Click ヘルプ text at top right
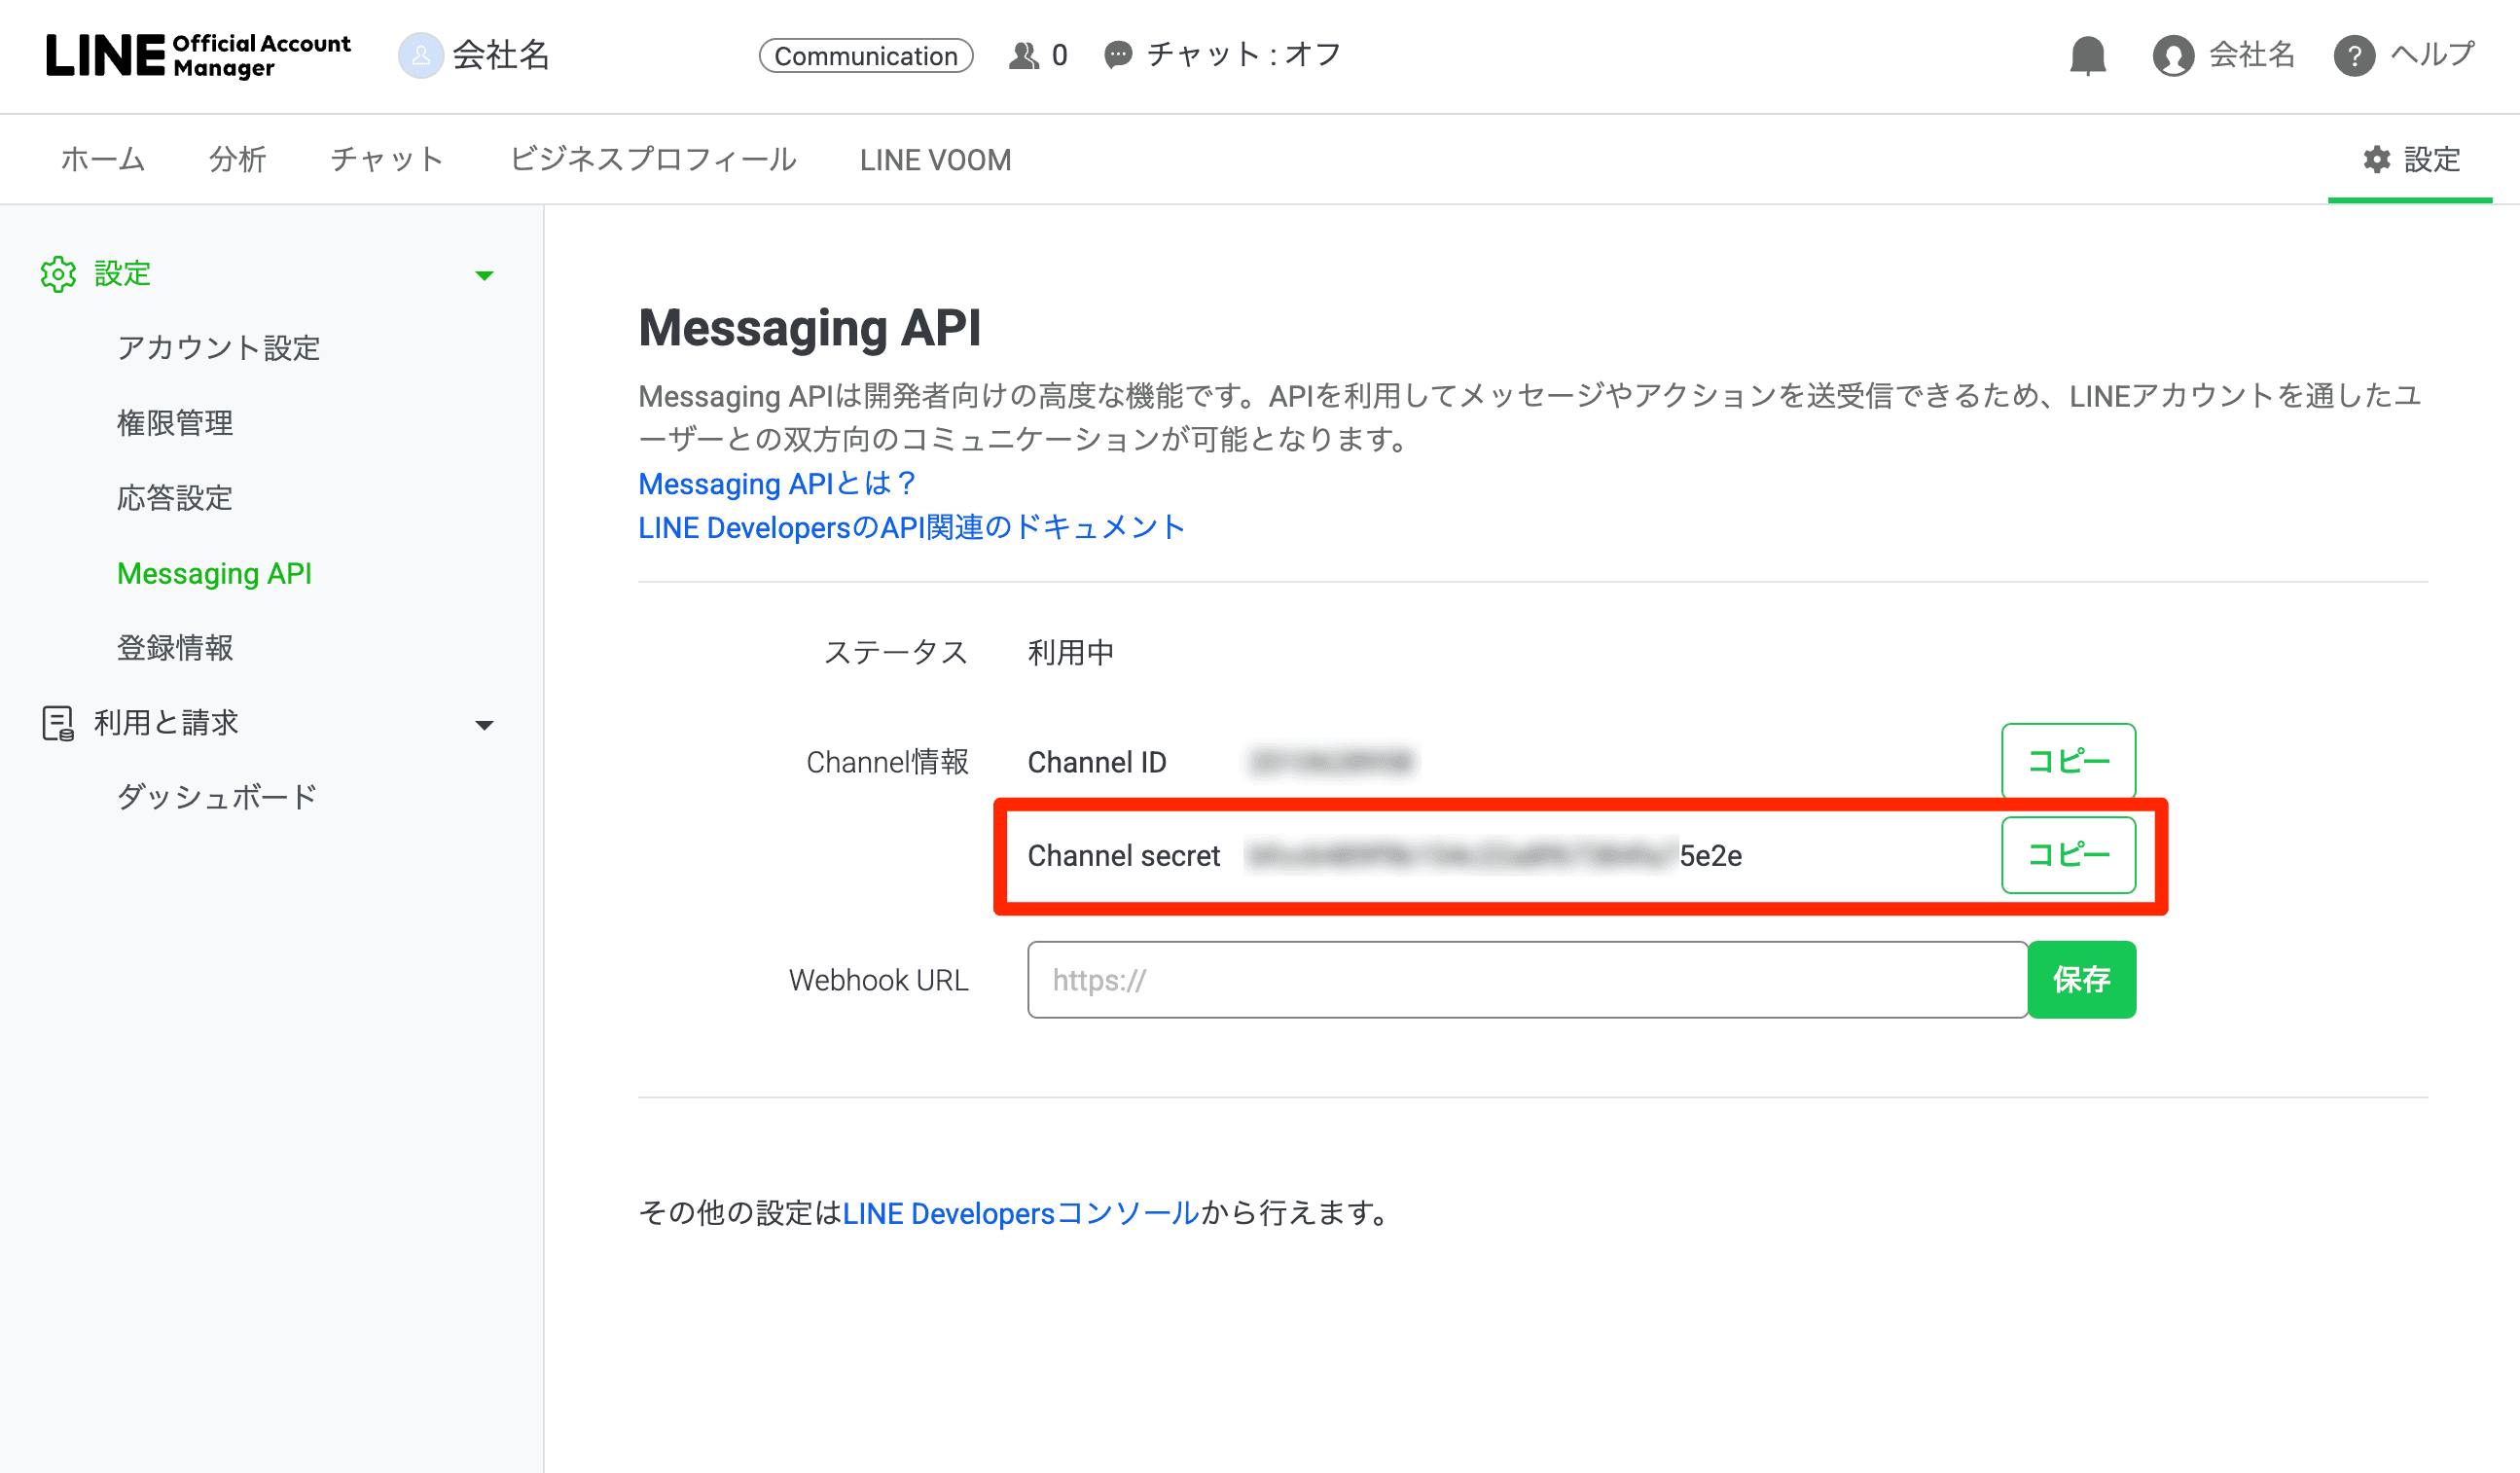The width and height of the screenshot is (2520, 1473). (x=2433, y=55)
